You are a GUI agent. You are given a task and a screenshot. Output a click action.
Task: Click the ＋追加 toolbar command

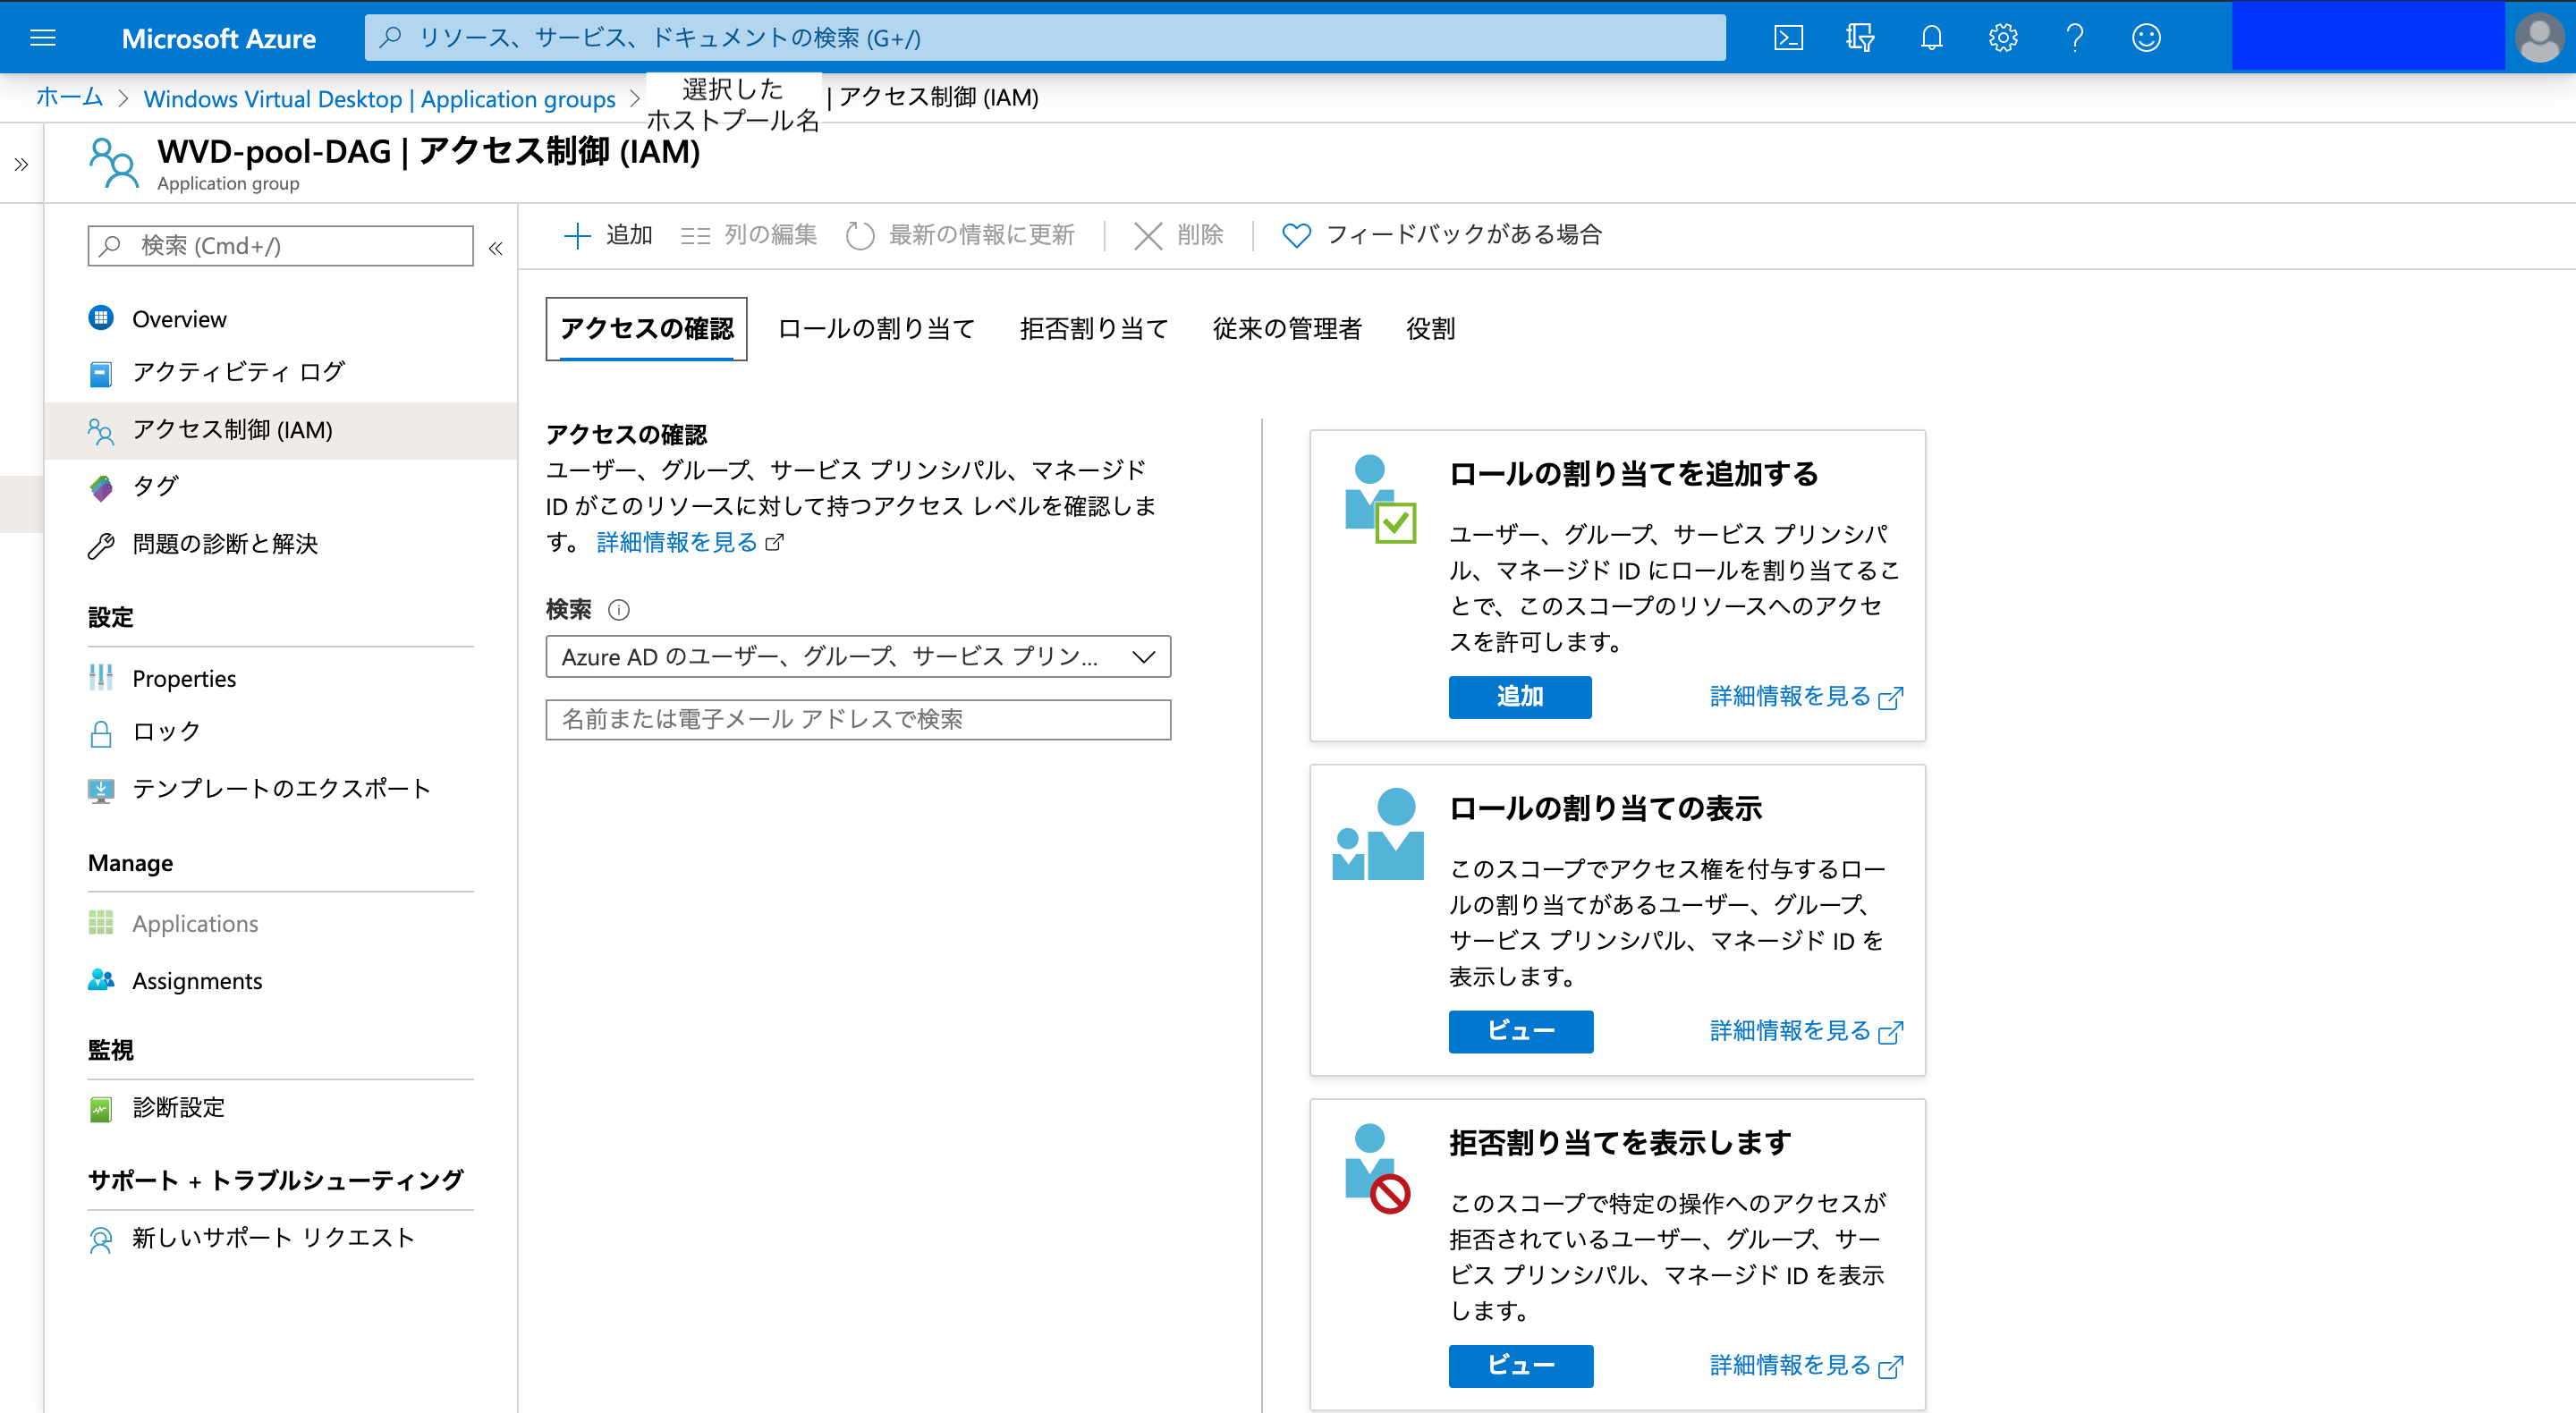coord(608,235)
